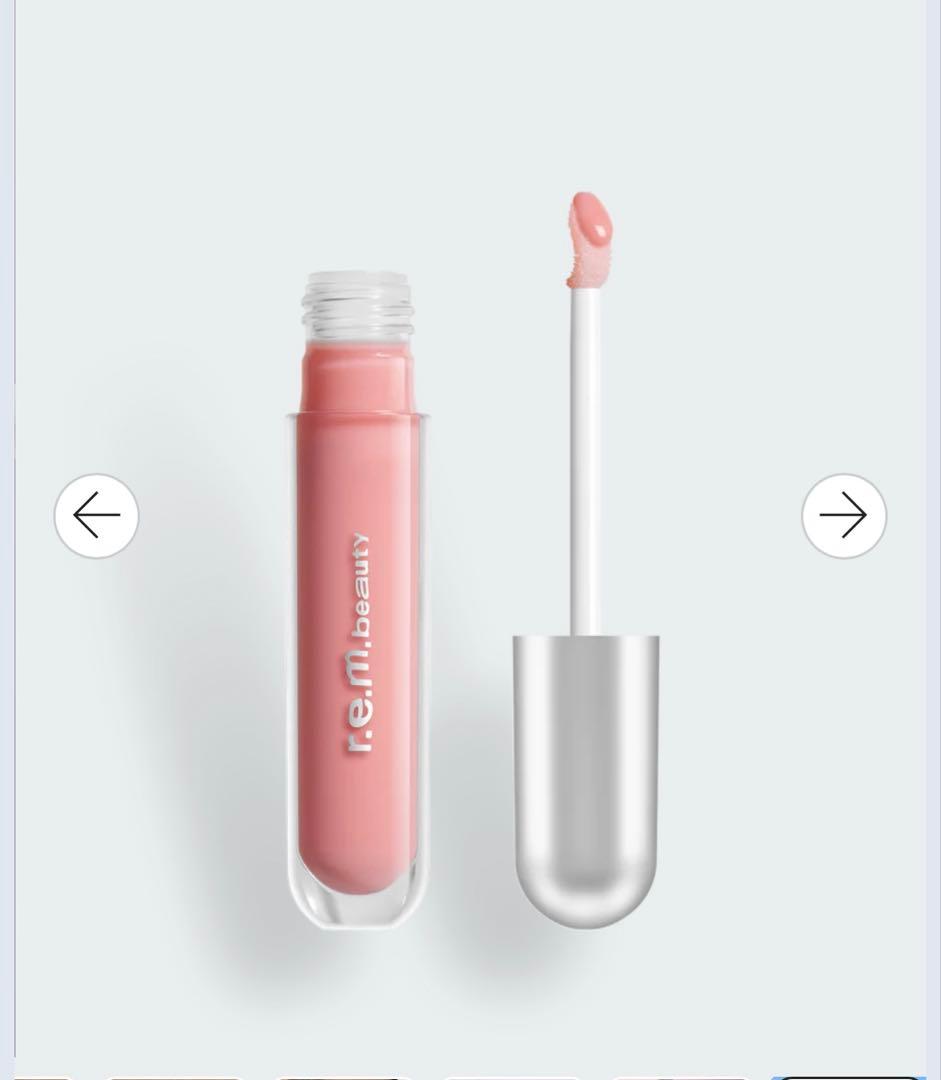This screenshot has height=1080, width=941.
Task: Select the third thumbnail below the image
Action: [x=343, y=1077]
